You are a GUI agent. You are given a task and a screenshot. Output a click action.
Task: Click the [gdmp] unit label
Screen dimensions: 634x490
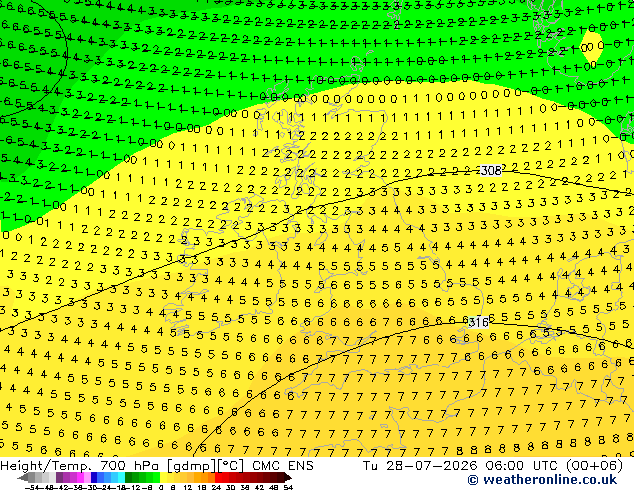(x=191, y=466)
